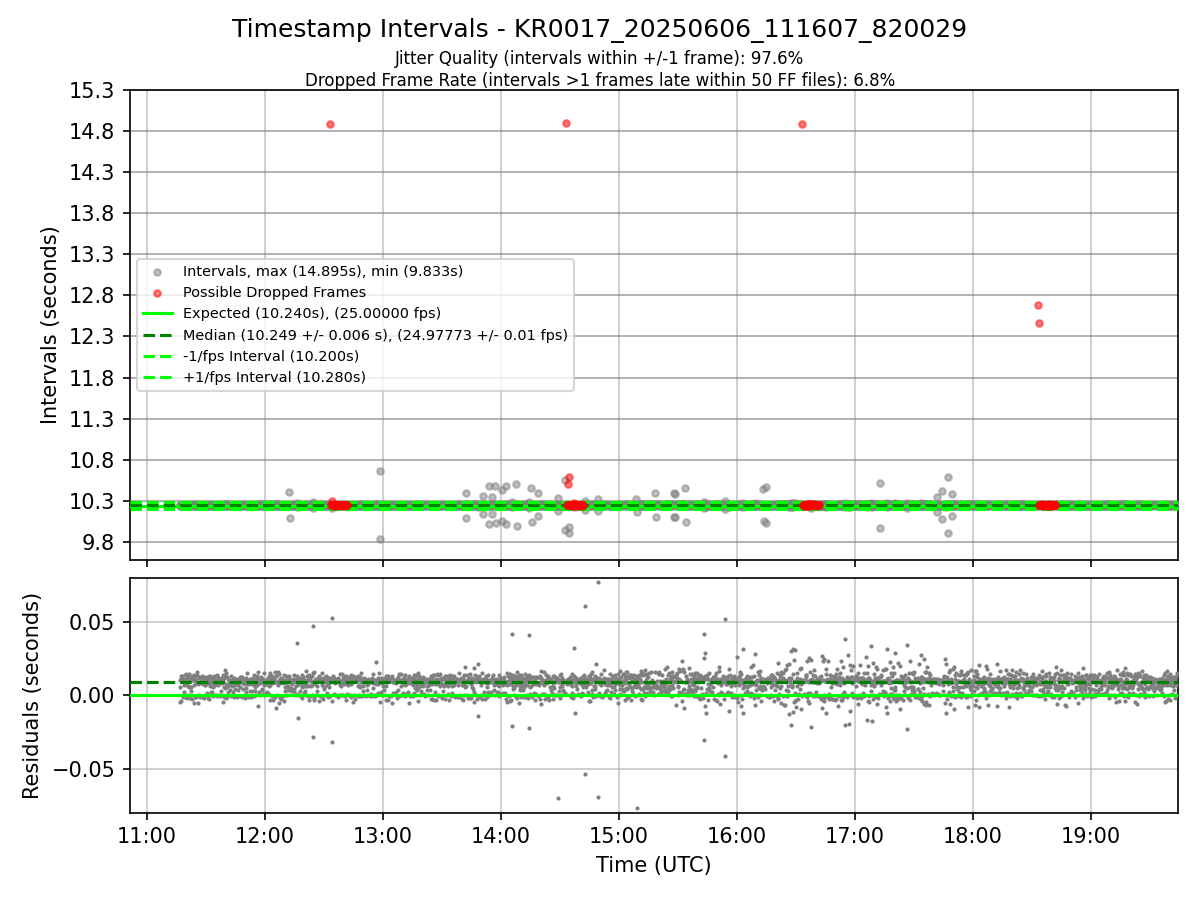Click the gray point at 9.8s near 13:00
The image size is (1200, 900).
point(380,539)
